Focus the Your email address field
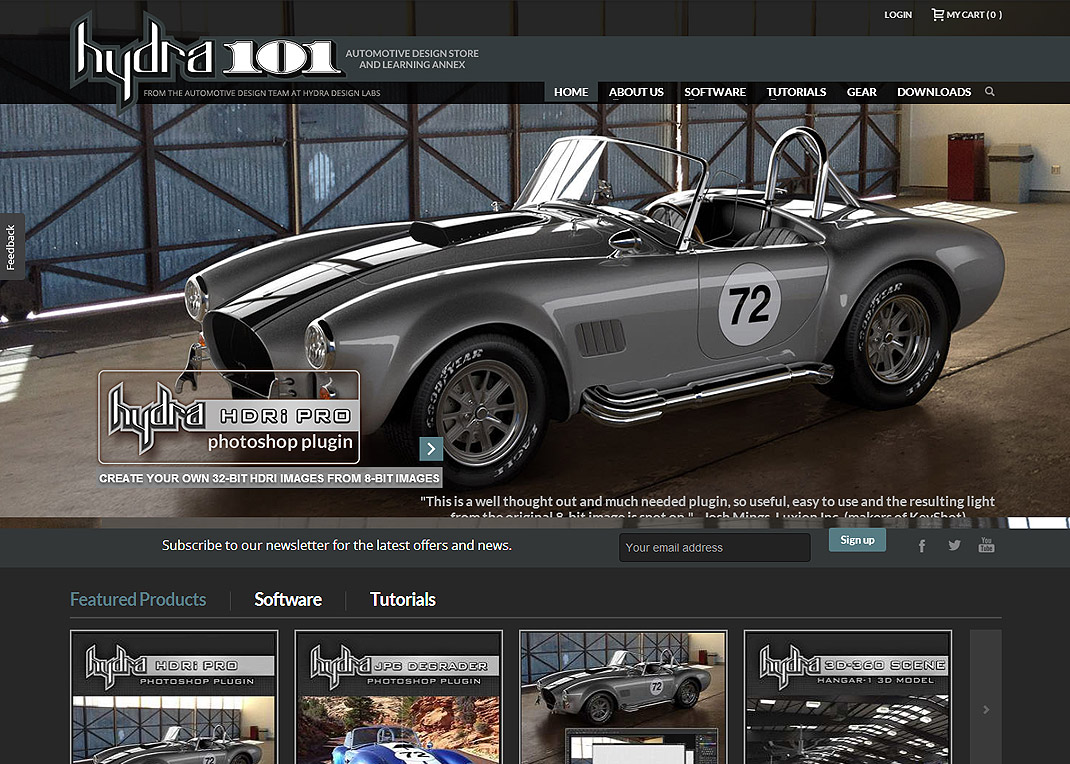The width and height of the screenshot is (1070, 764). [714, 547]
